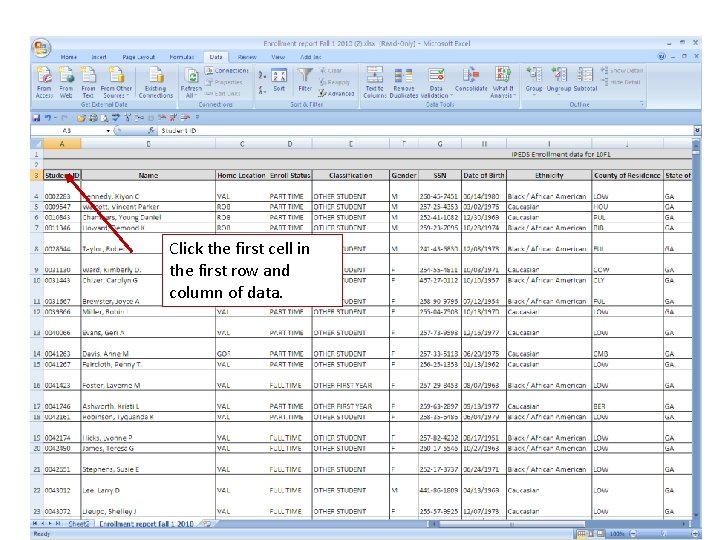Select the Sheet2 worksheet tab

[x=79, y=524]
